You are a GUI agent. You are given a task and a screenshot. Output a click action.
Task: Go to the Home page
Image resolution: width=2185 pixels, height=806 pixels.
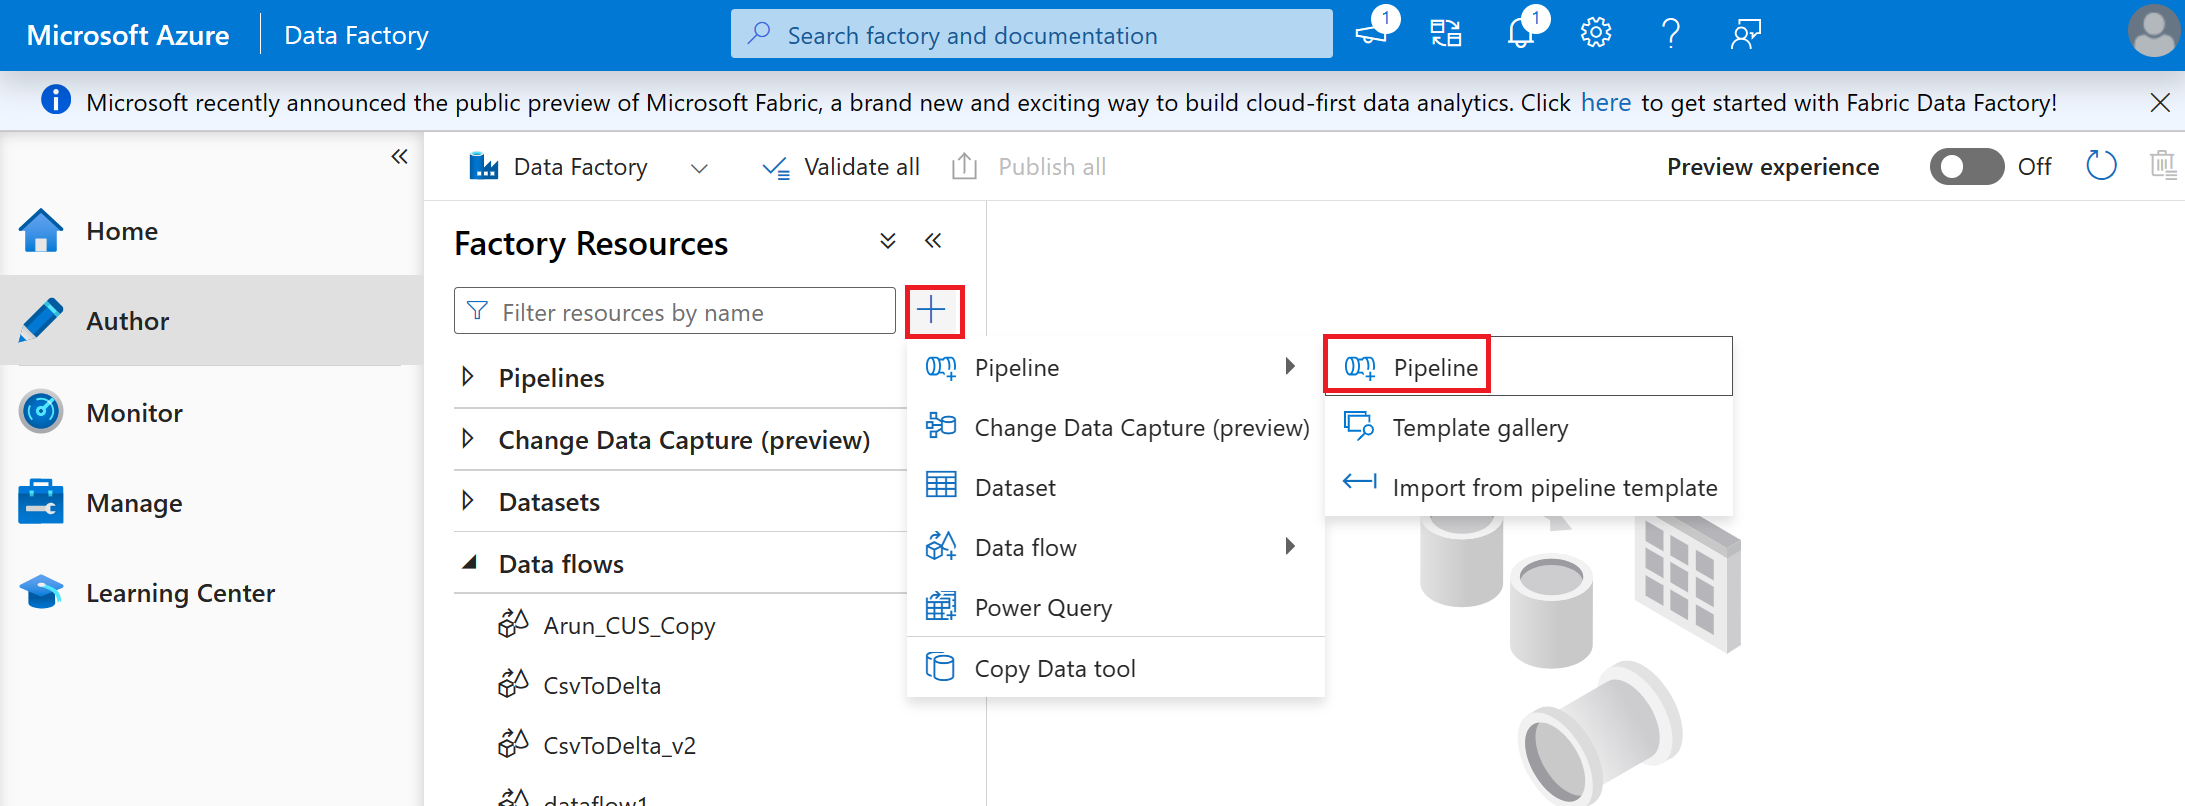point(211,231)
